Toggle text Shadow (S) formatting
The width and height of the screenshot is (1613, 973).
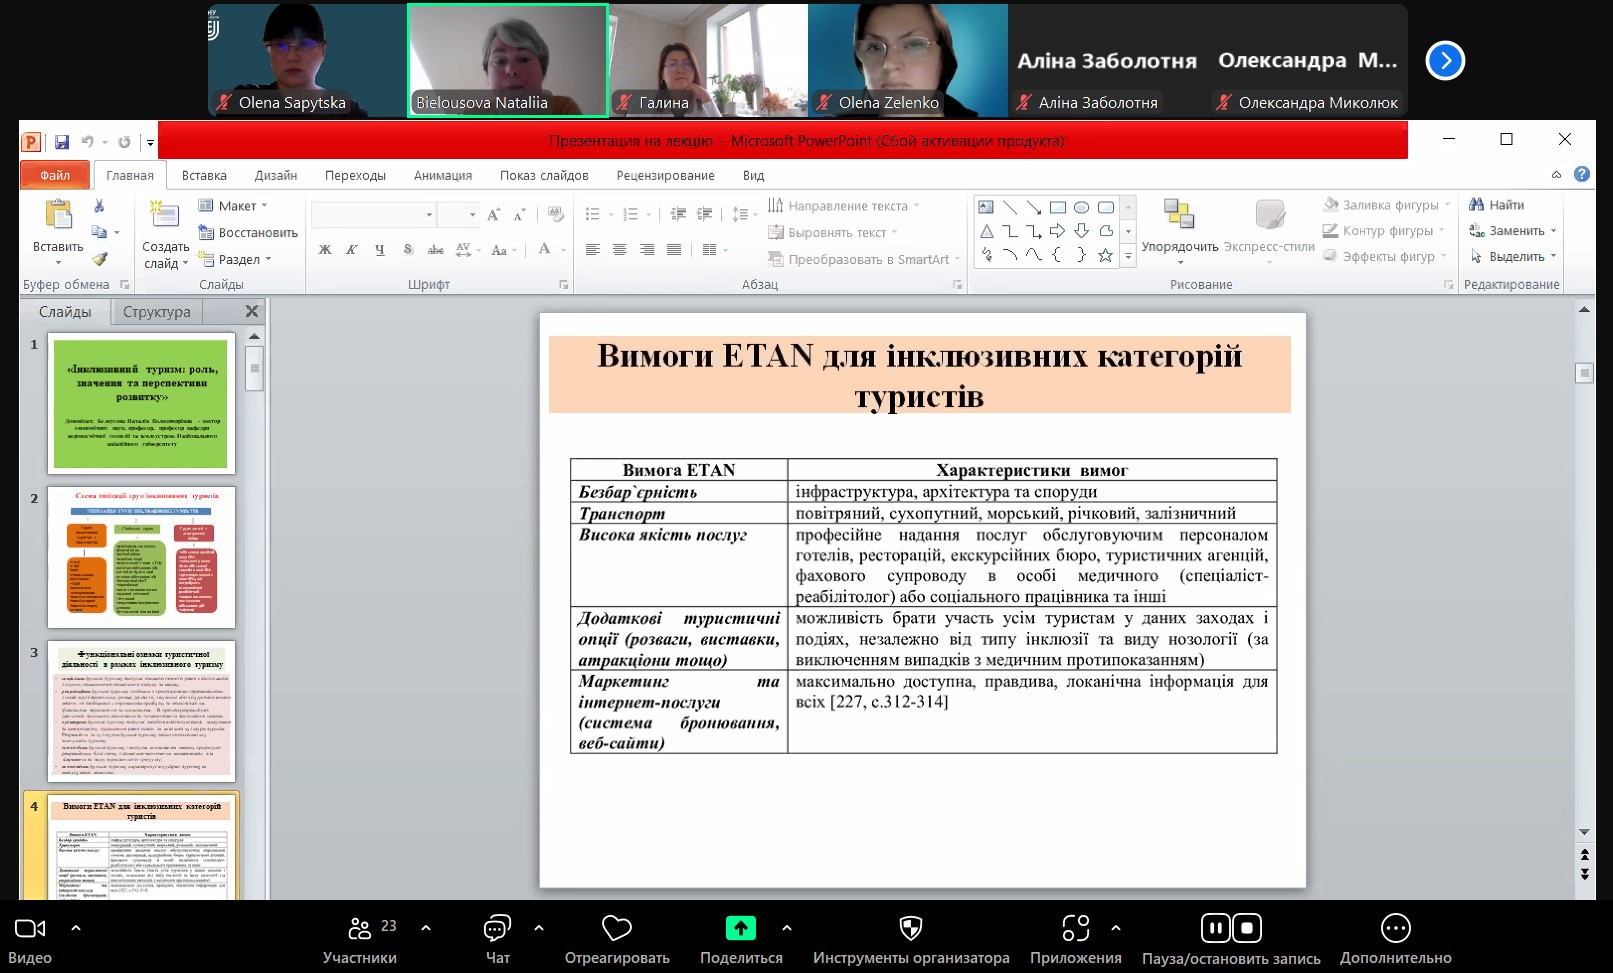click(408, 250)
